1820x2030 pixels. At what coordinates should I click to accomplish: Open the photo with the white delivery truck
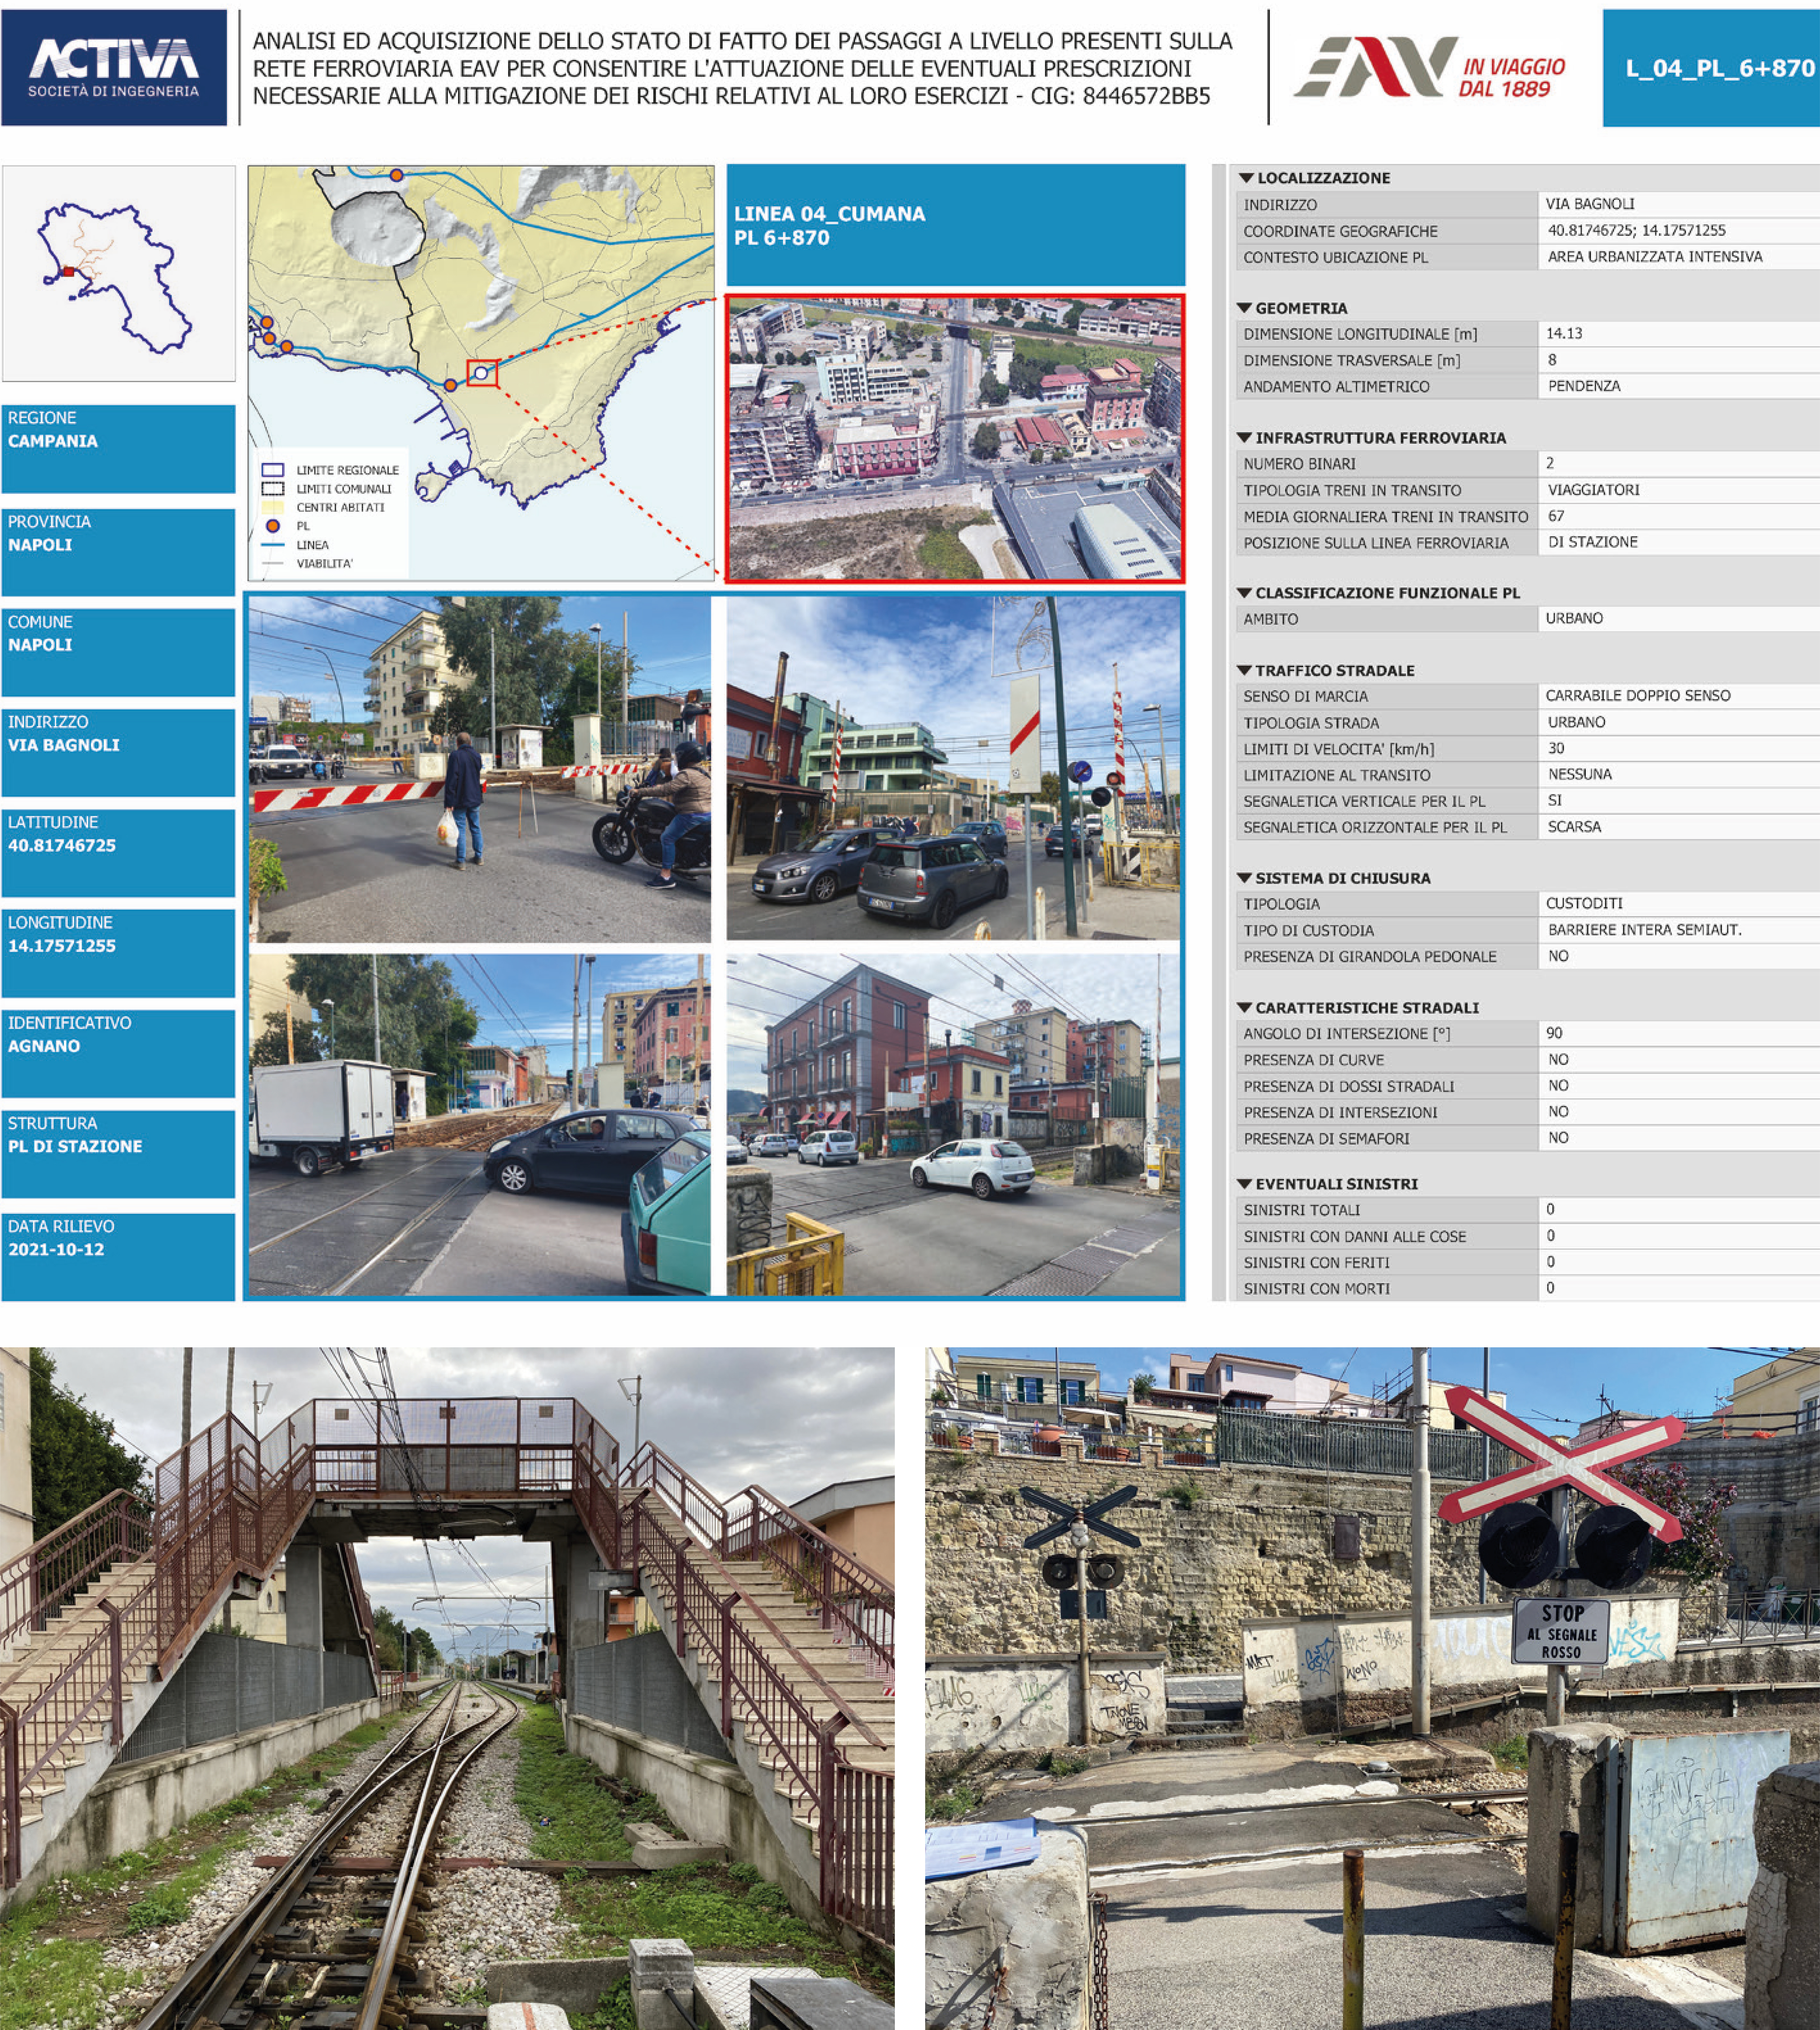[x=480, y=1125]
